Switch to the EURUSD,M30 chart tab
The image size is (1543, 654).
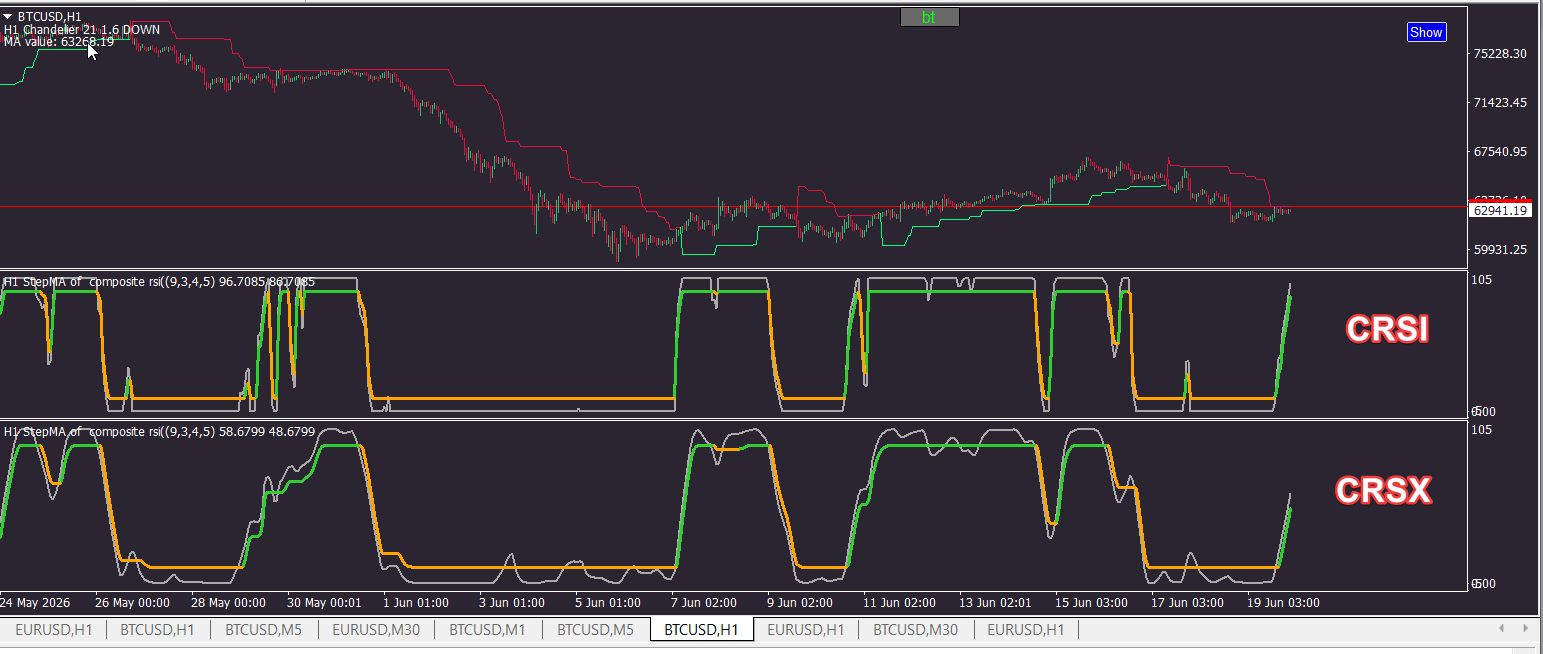[376, 629]
